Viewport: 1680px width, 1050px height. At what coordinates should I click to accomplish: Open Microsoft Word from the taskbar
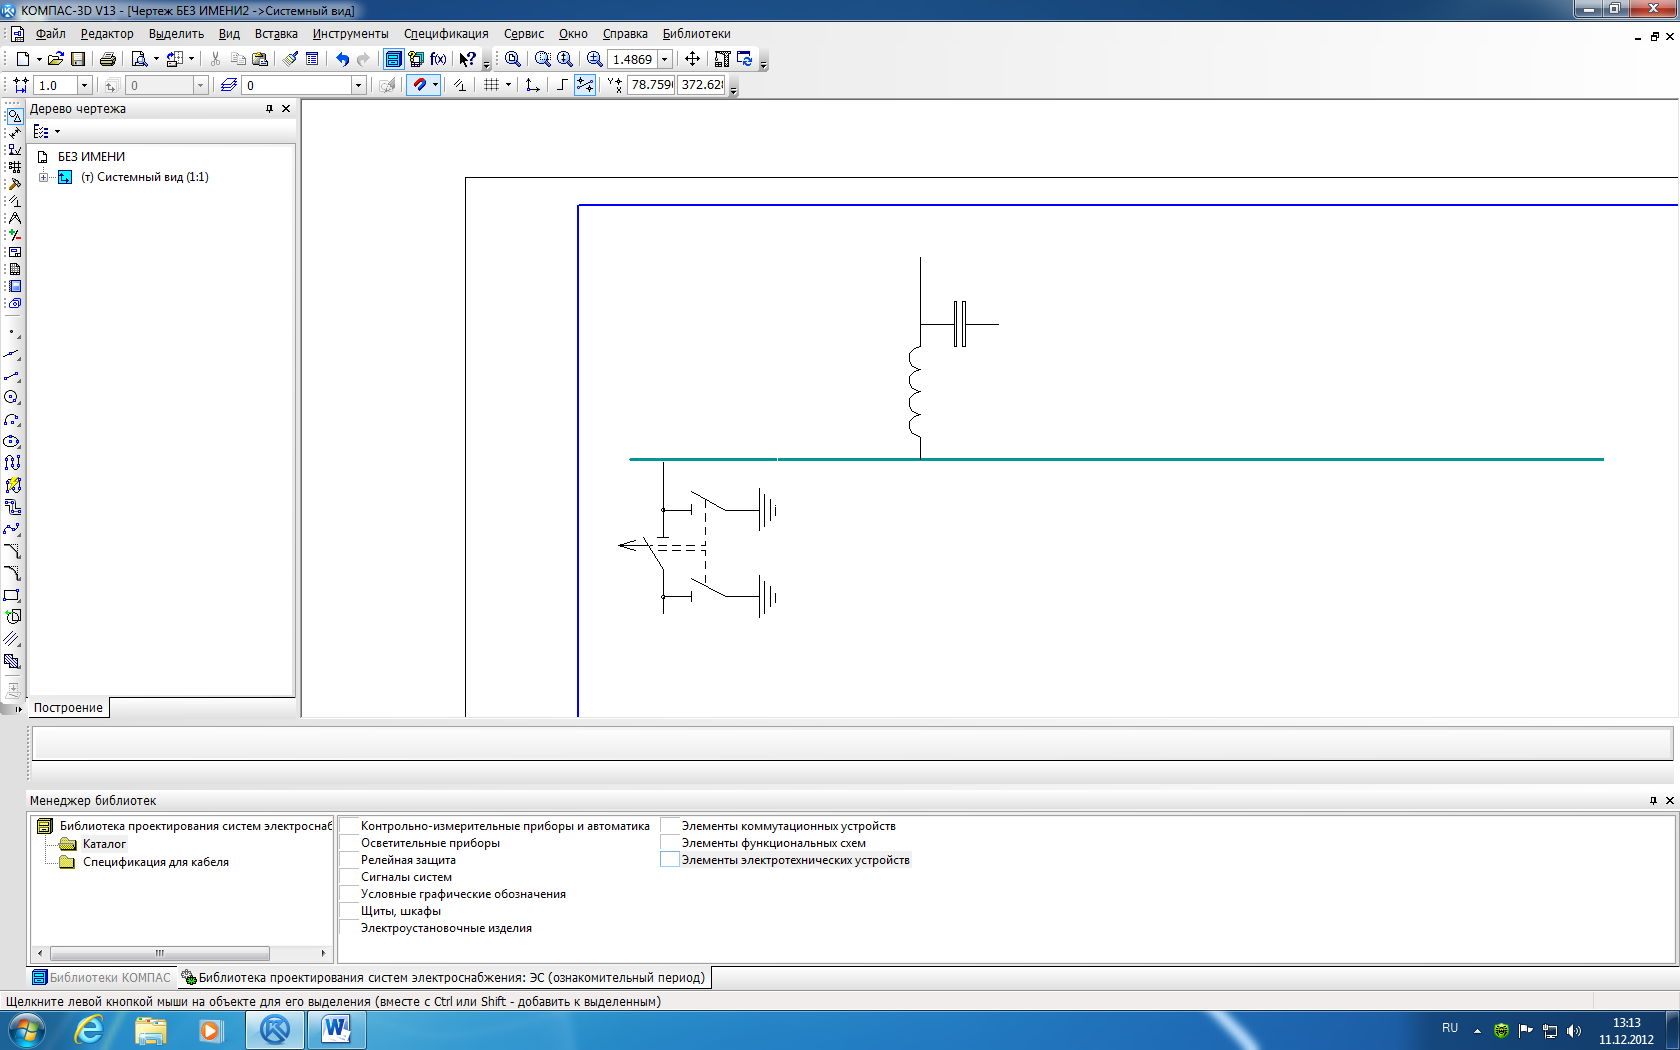click(336, 1029)
